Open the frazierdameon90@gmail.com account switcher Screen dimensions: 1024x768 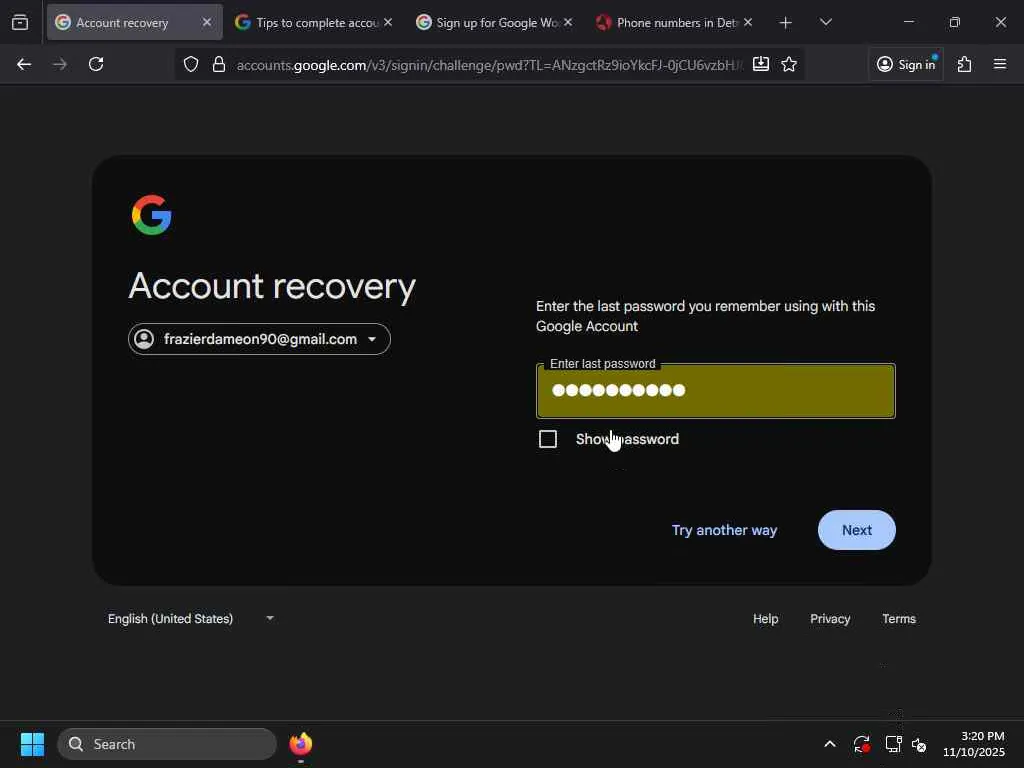click(x=259, y=339)
